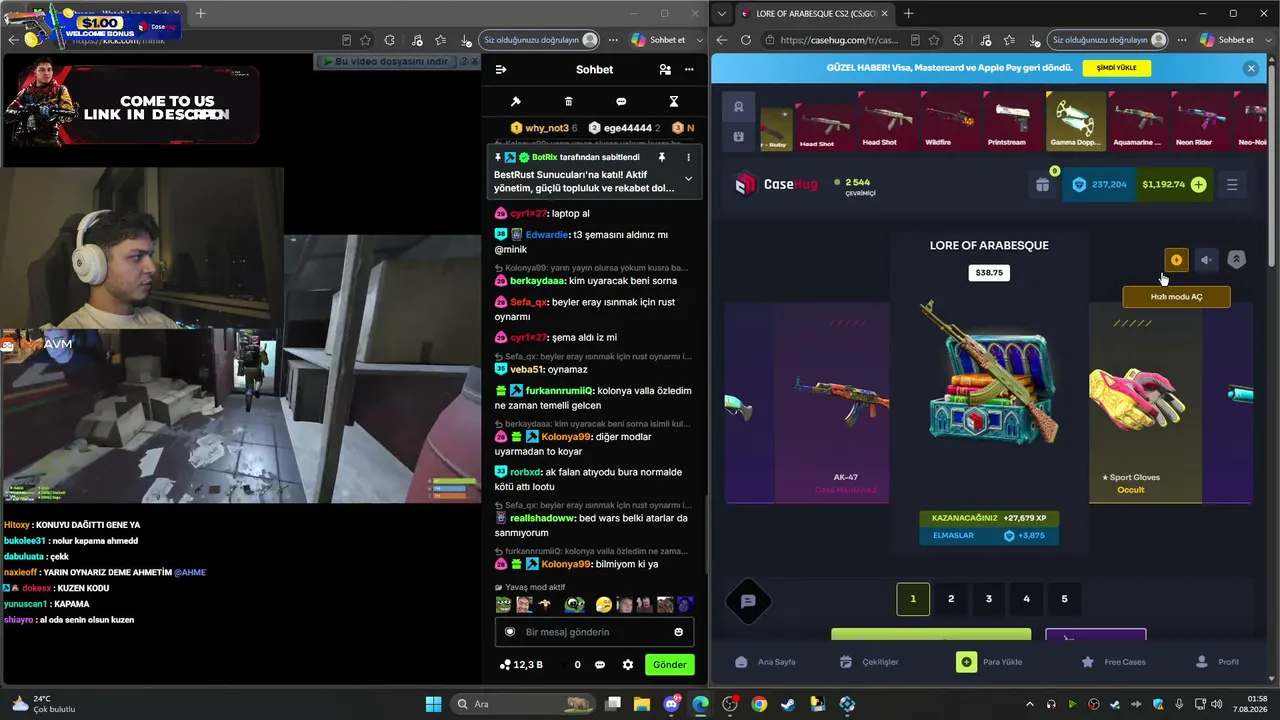This screenshot has width=1280, height=720.
Task: Click the ŞİMDİ YÜKLE yellow button
Action: click(1116, 68)
